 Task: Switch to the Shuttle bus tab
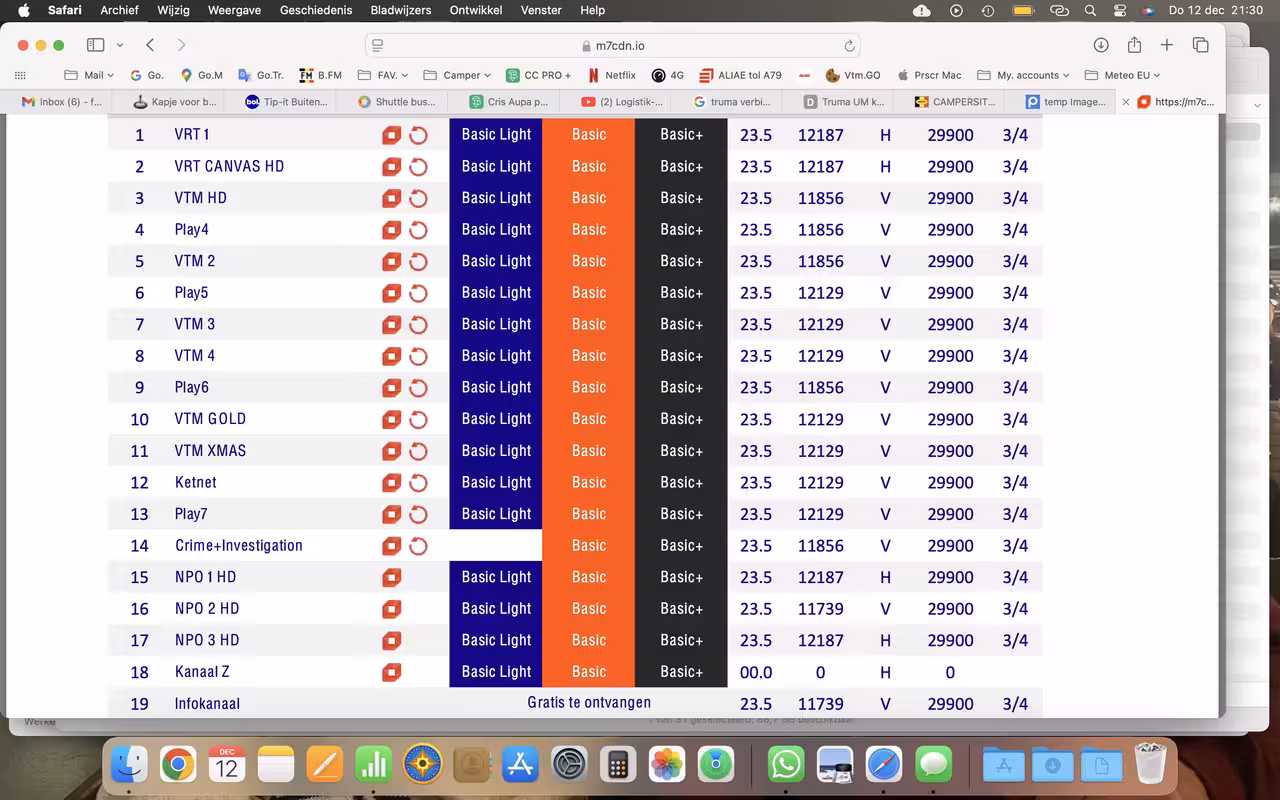[x=397, y=102]
